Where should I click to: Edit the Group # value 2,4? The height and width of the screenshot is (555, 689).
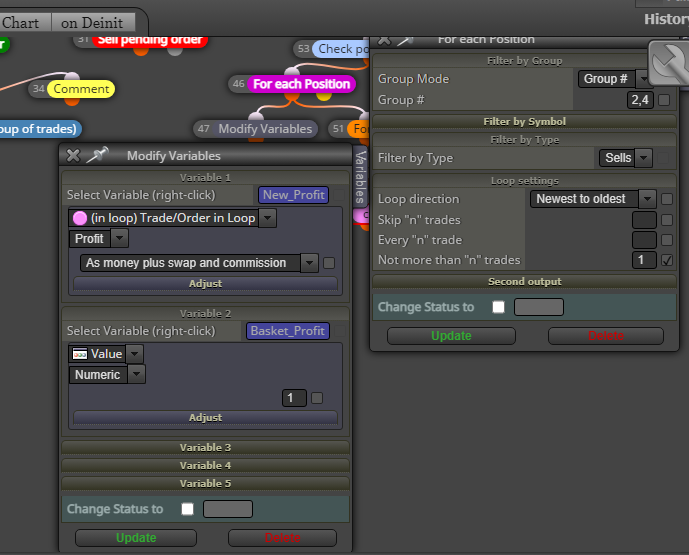click(640, 100)
